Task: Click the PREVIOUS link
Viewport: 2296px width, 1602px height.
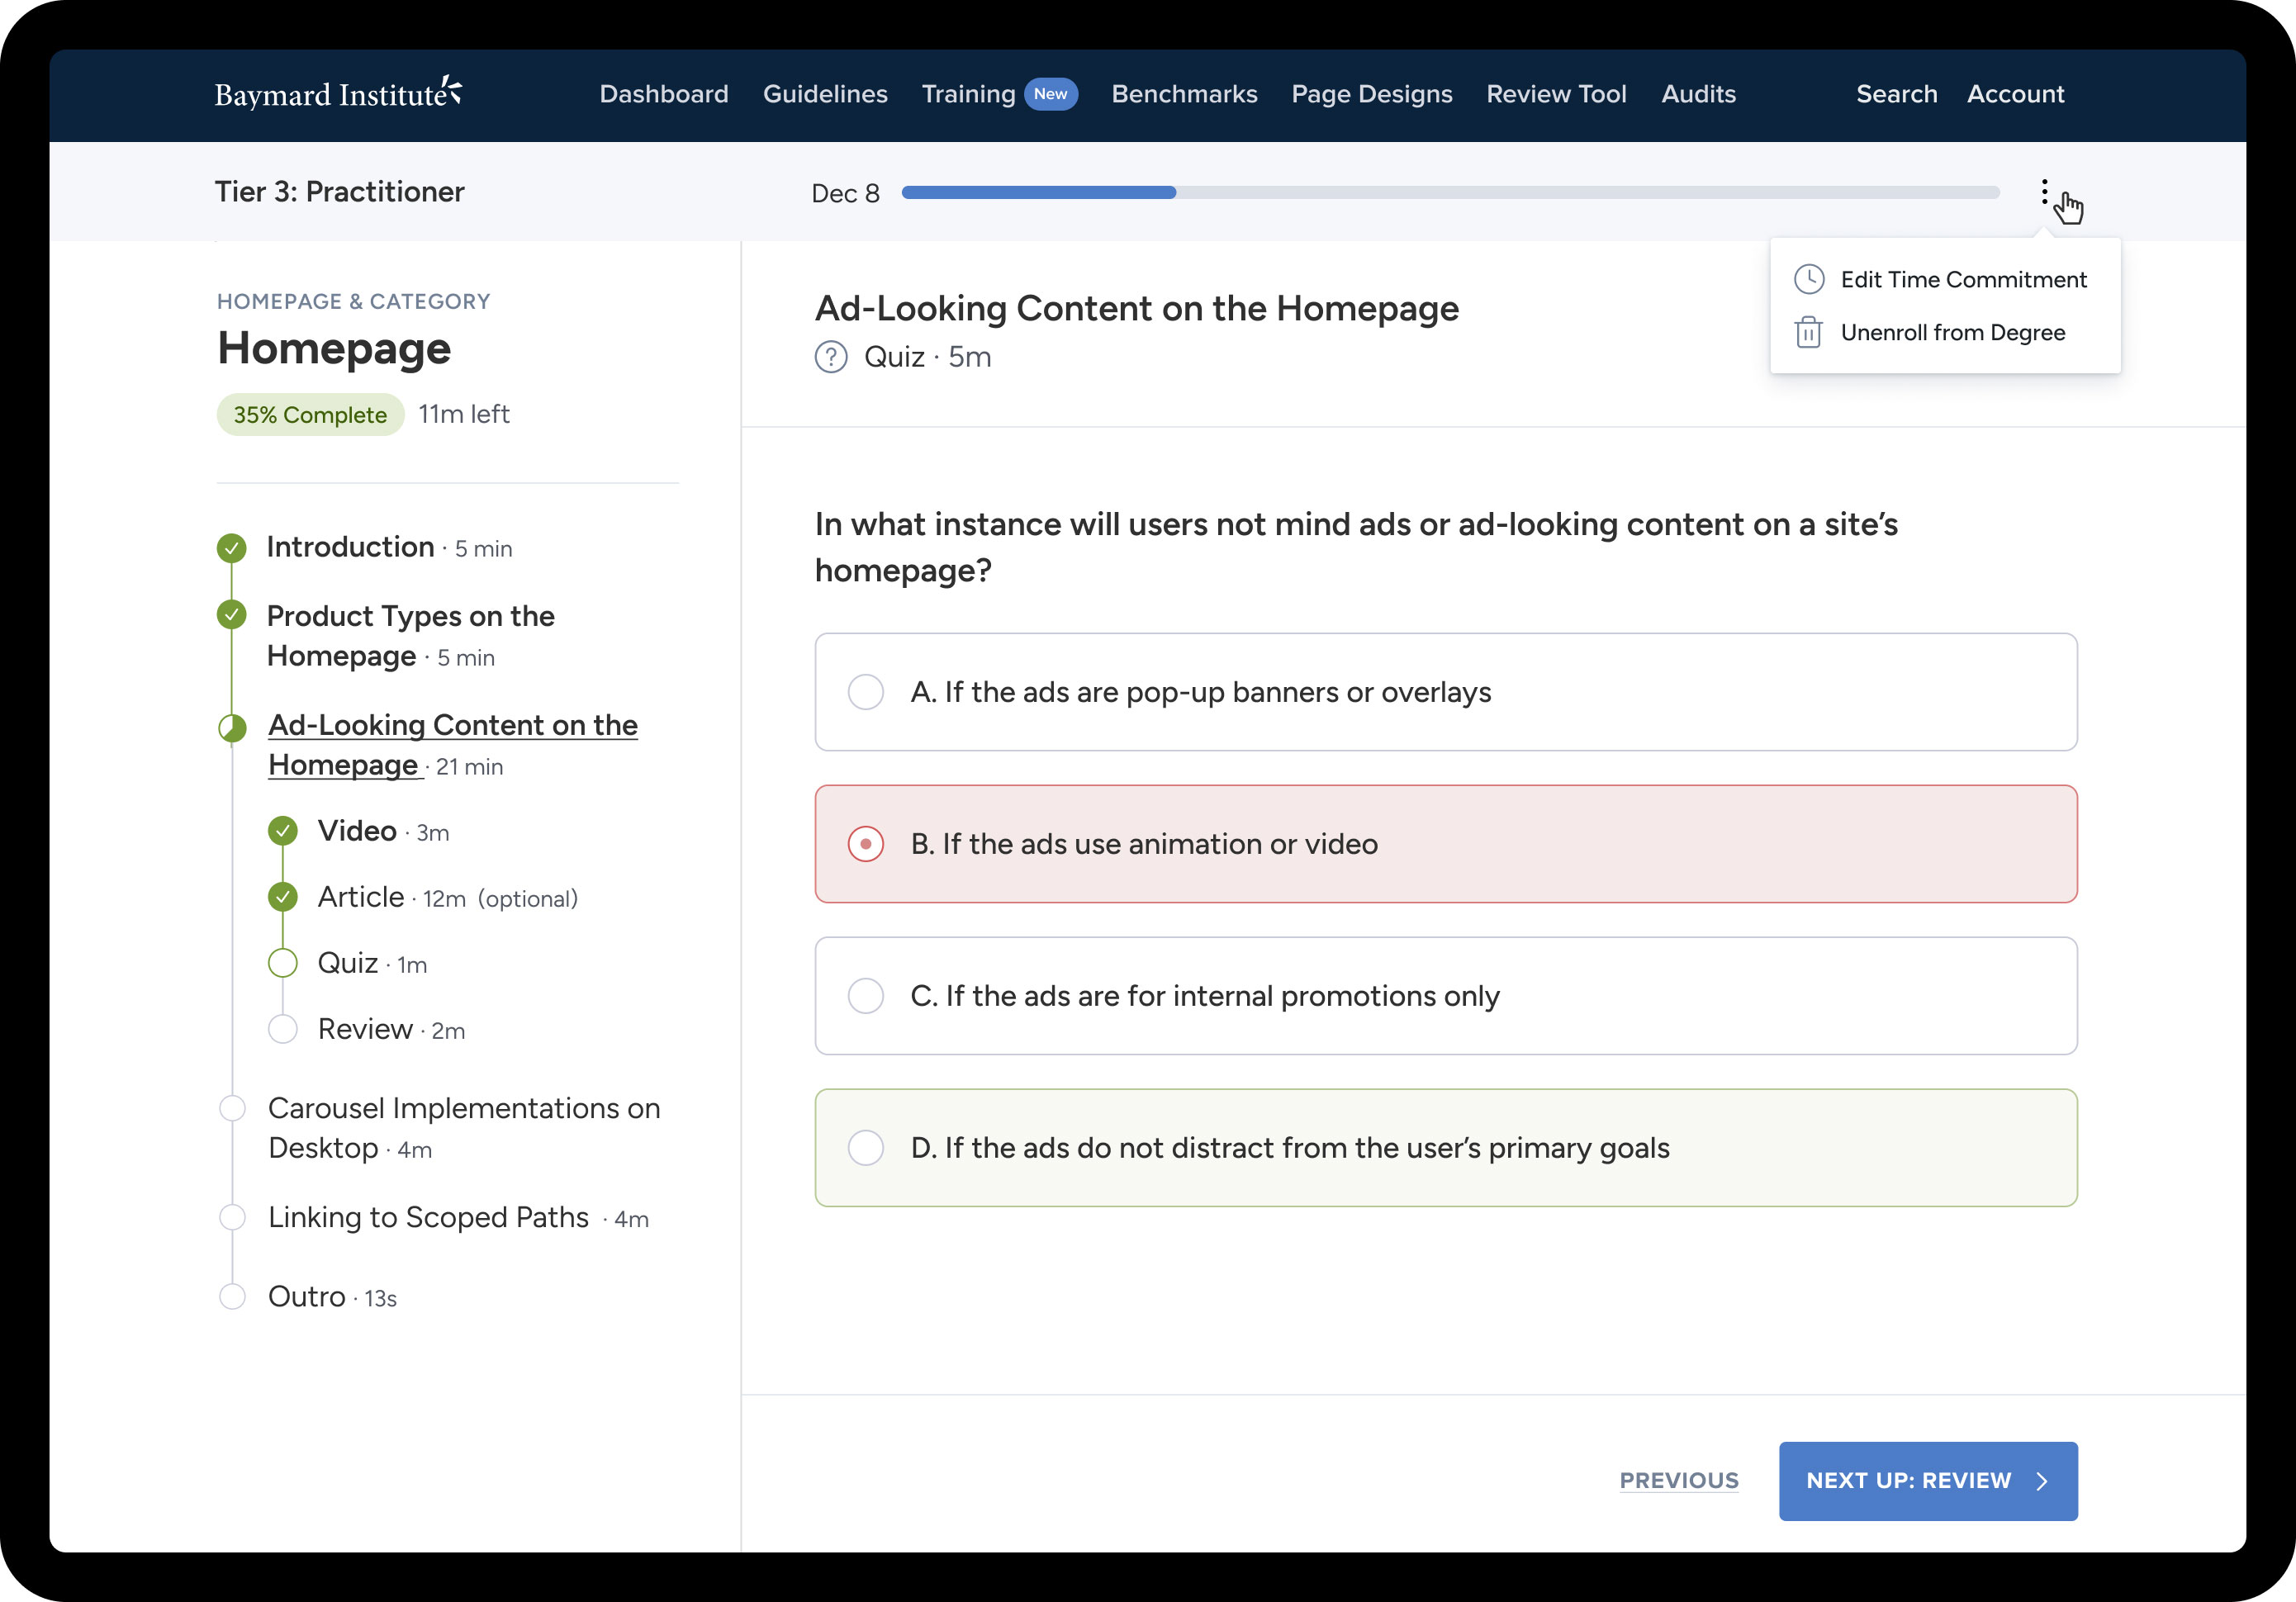Action: [1679, 1481]
